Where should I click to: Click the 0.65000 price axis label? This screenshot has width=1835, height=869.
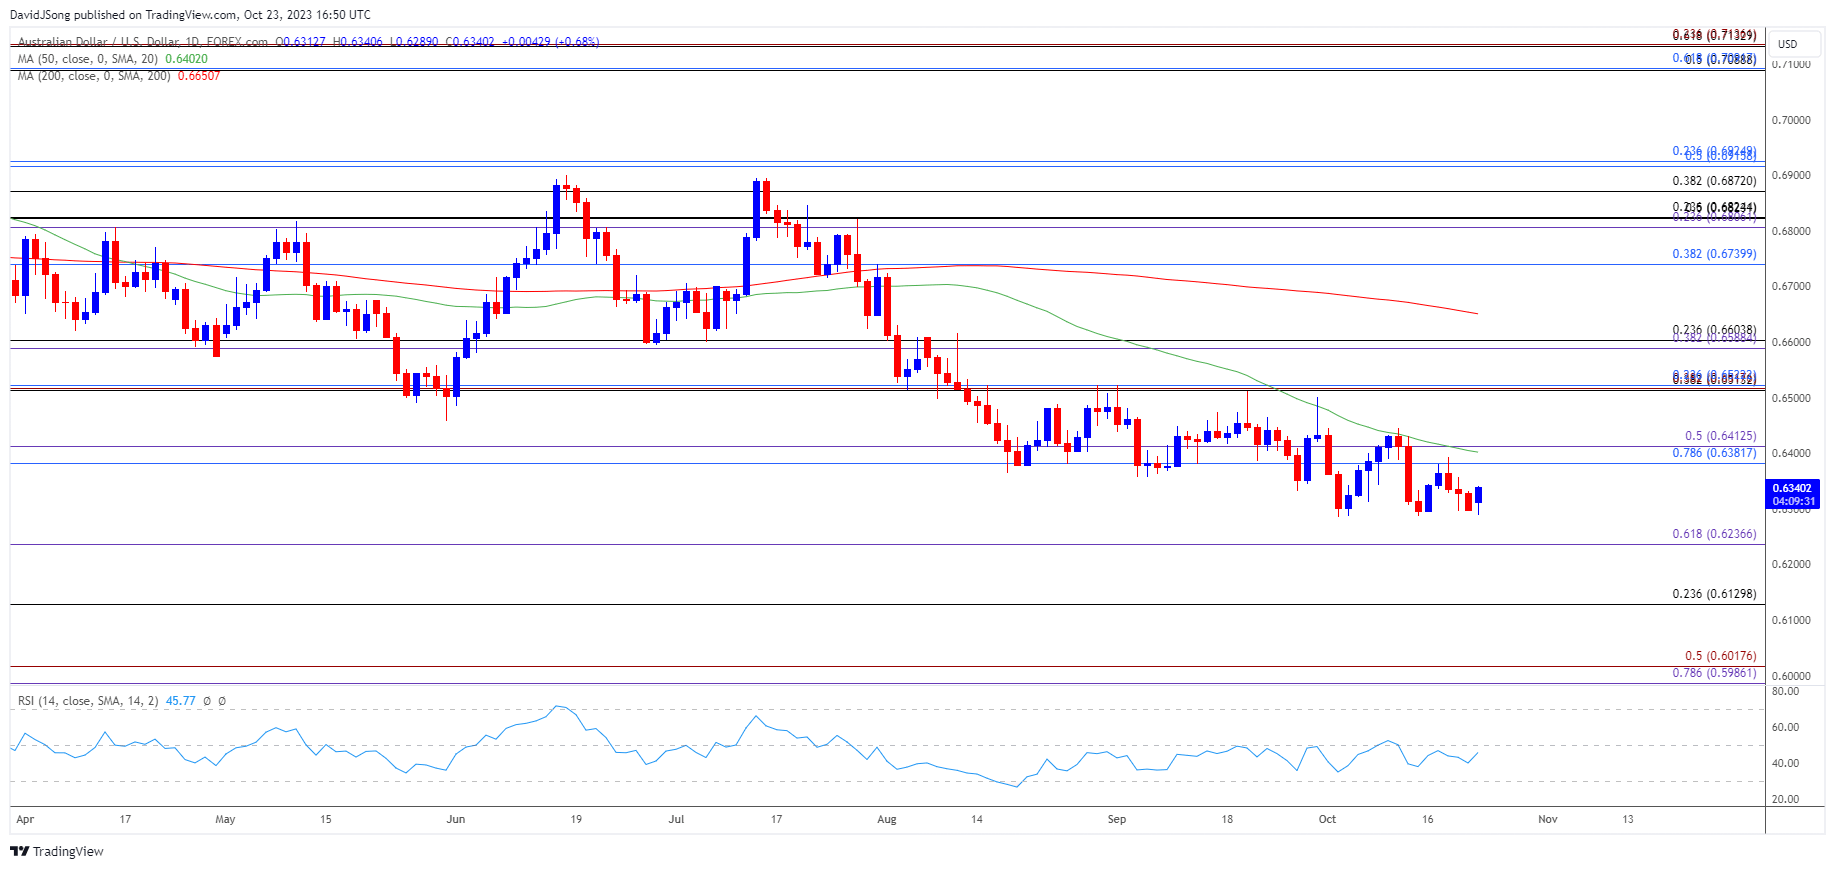coord(1791,398)
